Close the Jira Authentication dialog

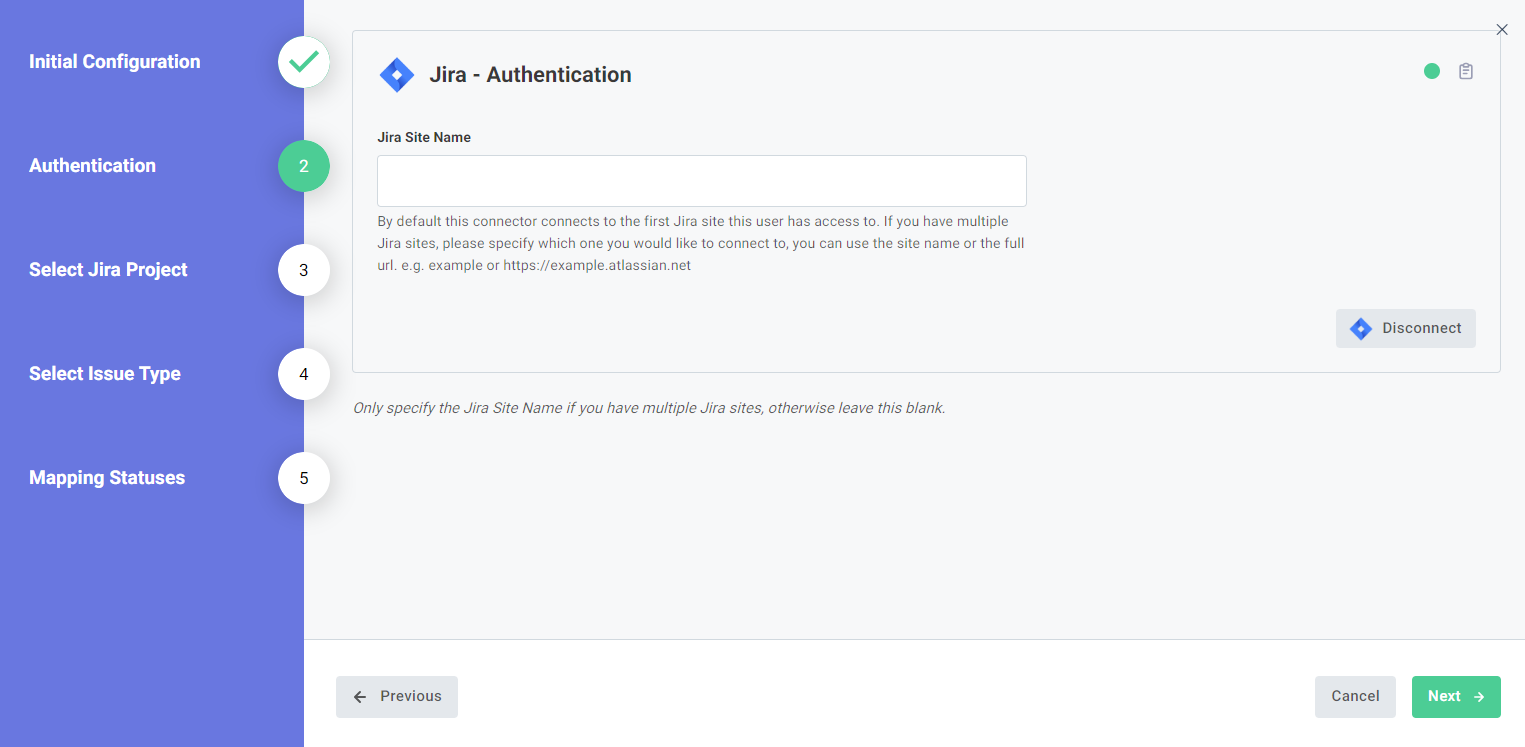[x=1501, y=29]
